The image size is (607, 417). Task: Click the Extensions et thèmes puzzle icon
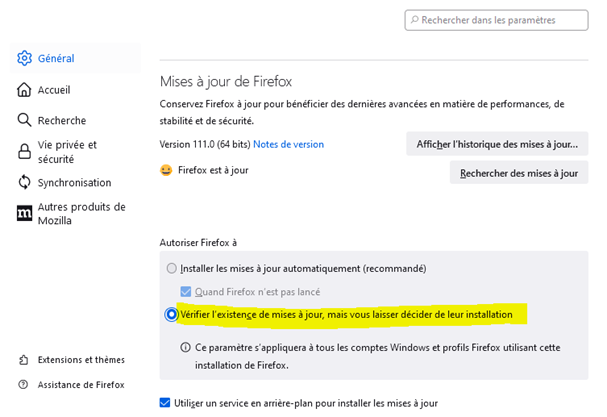click(24, 360)
